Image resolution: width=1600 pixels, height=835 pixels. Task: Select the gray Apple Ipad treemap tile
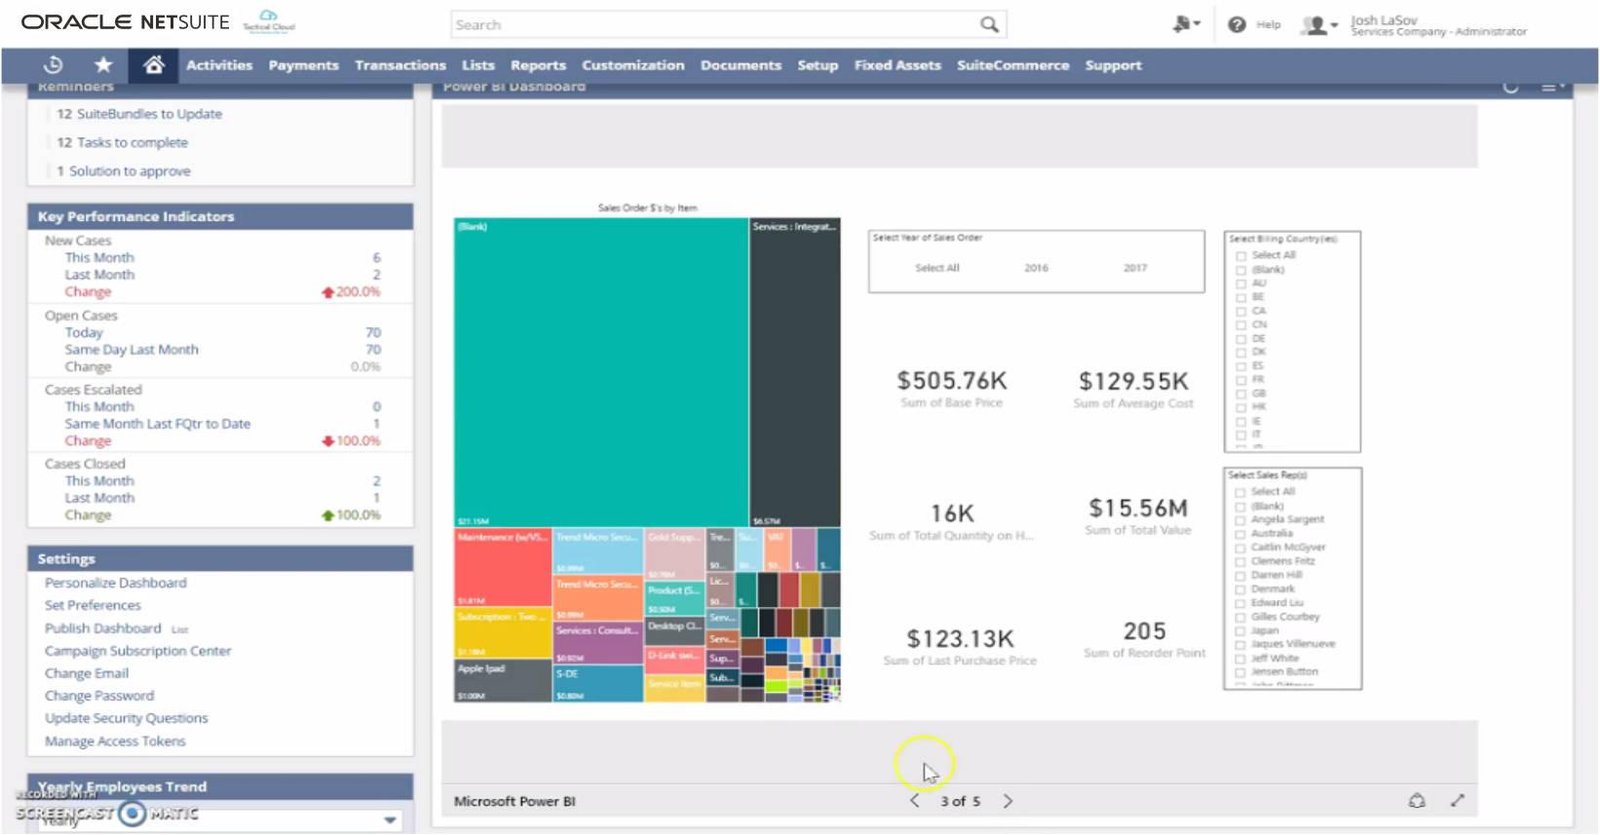pos(503,681)
